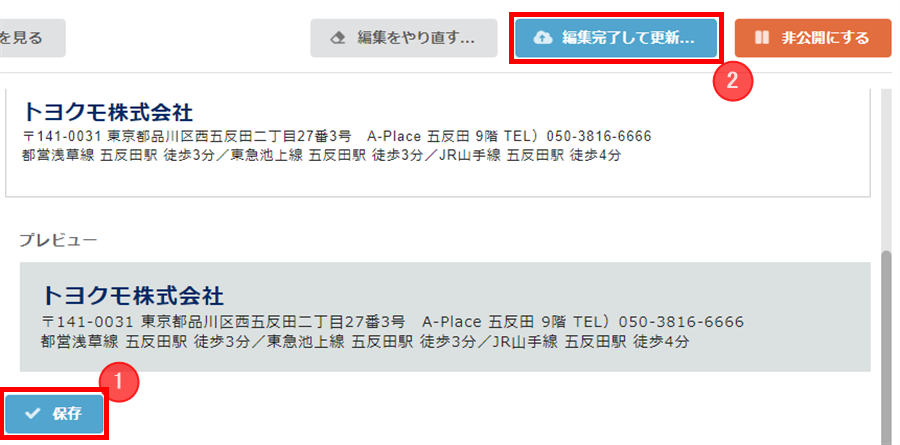Screen dimensions: 900x445
Task: Click the scrollbar track above the thumb
Action: tap(887, 169)
